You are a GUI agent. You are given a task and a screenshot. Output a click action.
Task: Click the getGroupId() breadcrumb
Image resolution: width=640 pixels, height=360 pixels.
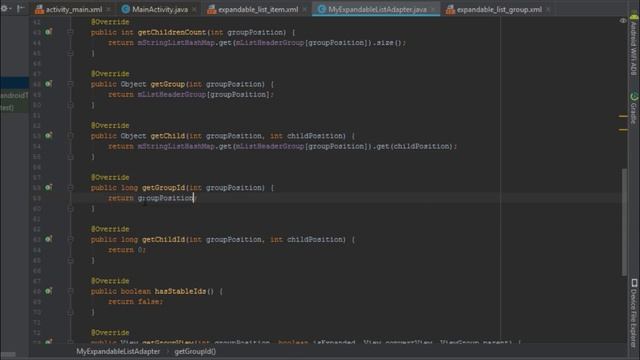[195, 351]
